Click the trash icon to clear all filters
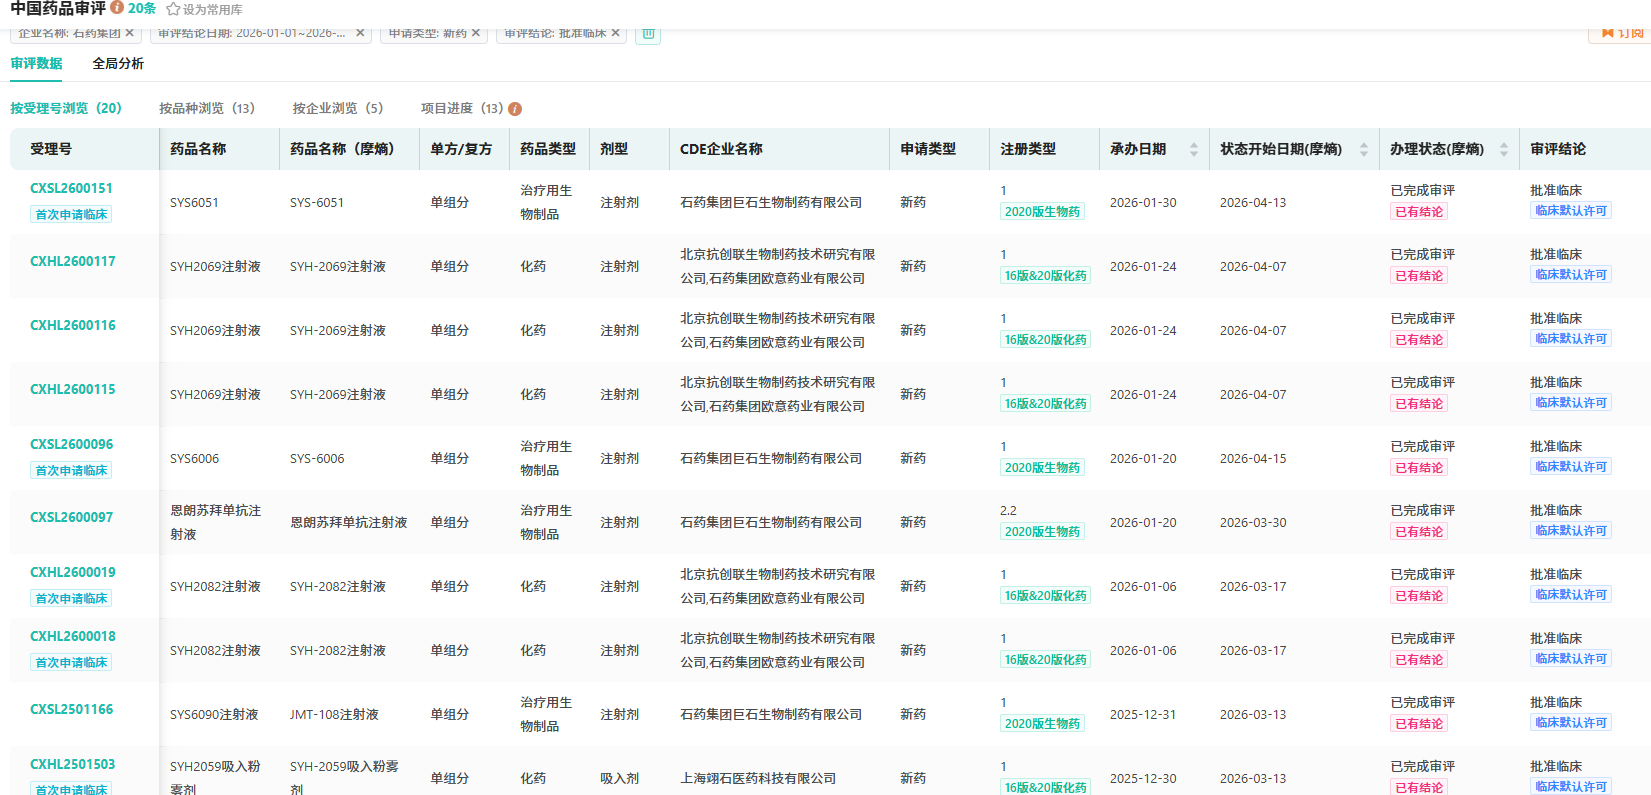Screen dimensions: 1651x795 [x=648, y=33]
